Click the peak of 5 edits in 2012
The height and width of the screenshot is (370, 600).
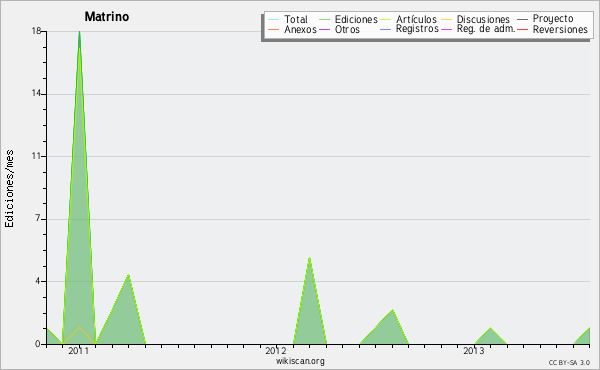coord(309,258)
